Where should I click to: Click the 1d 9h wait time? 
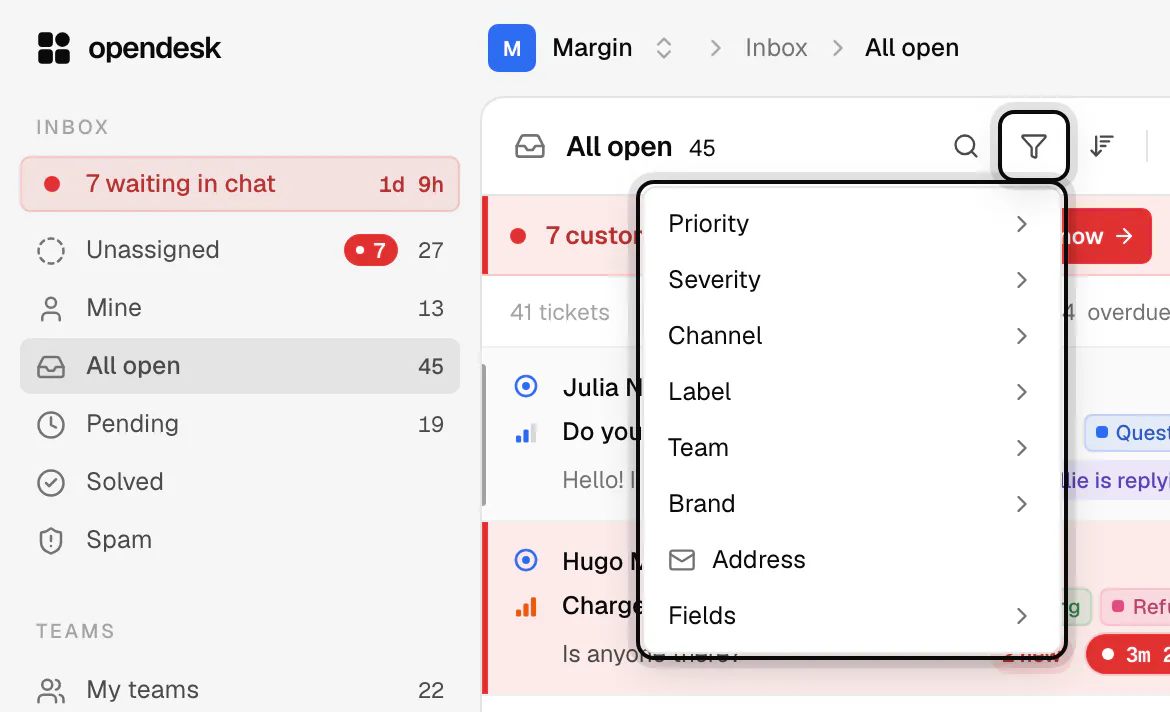point(411,184)
